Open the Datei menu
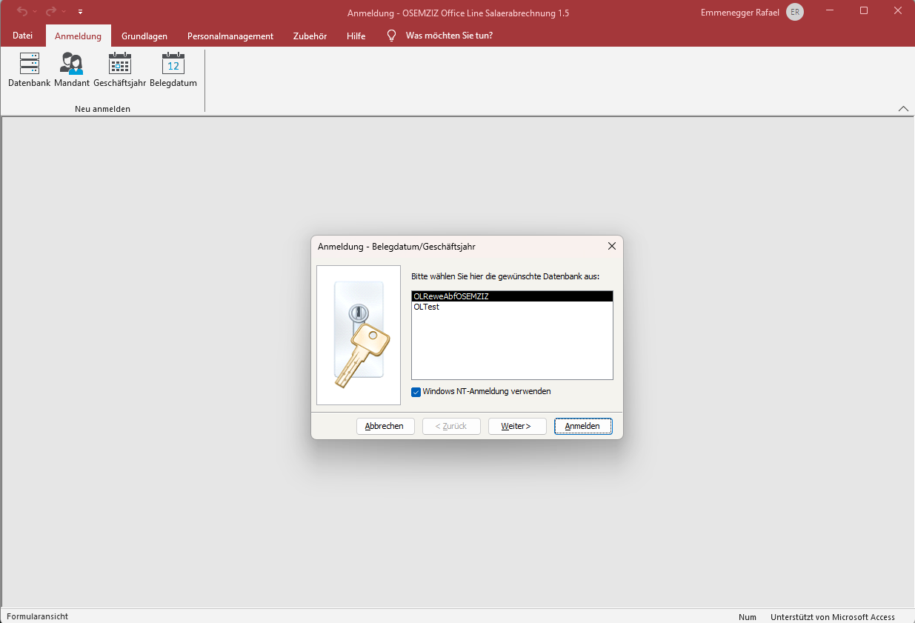The height and width of the screenshot is (623, 915). pos(22,35)
